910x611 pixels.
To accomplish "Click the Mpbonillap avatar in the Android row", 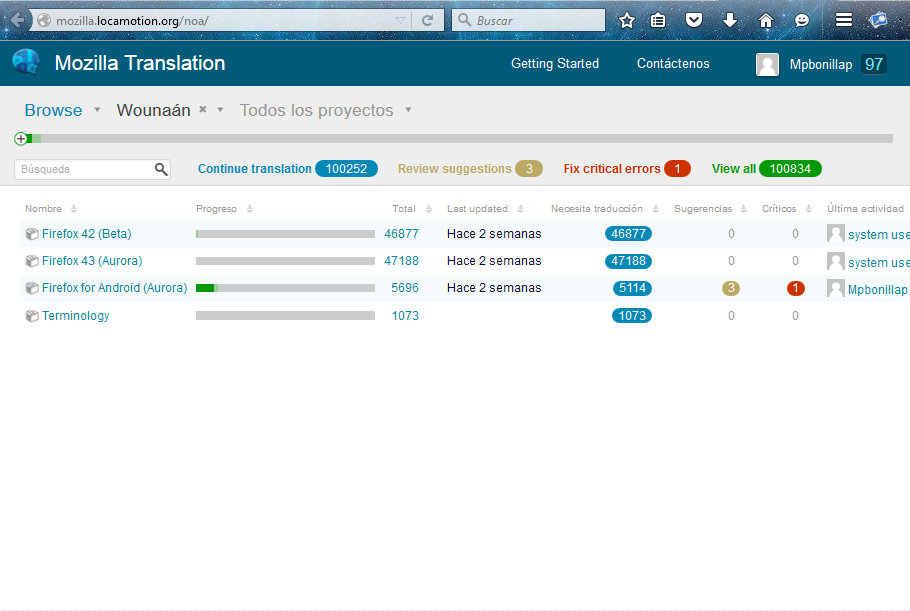I will 836,288.
